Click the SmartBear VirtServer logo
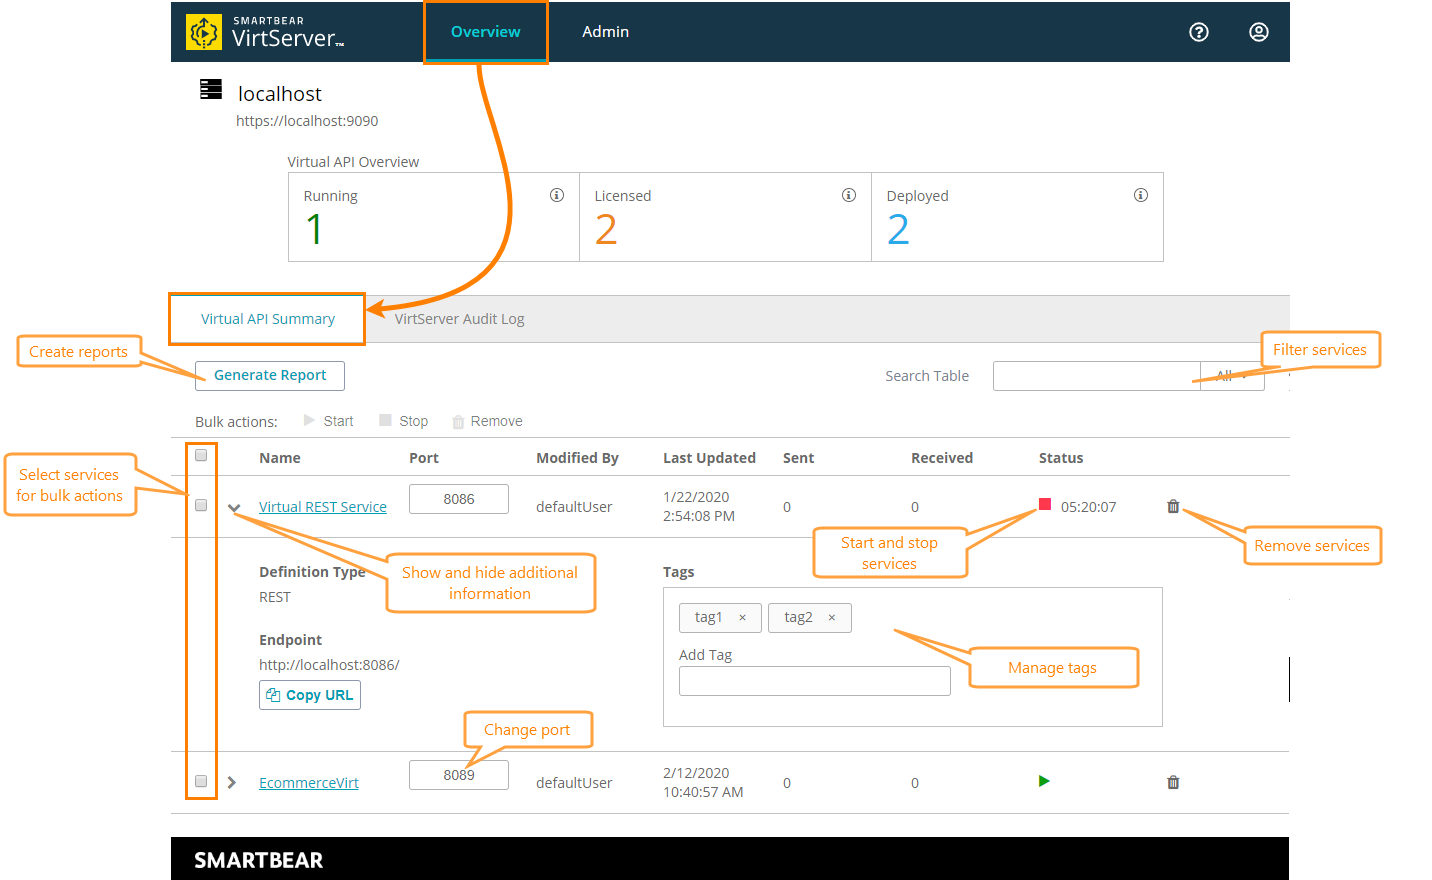 pos(265,32)
